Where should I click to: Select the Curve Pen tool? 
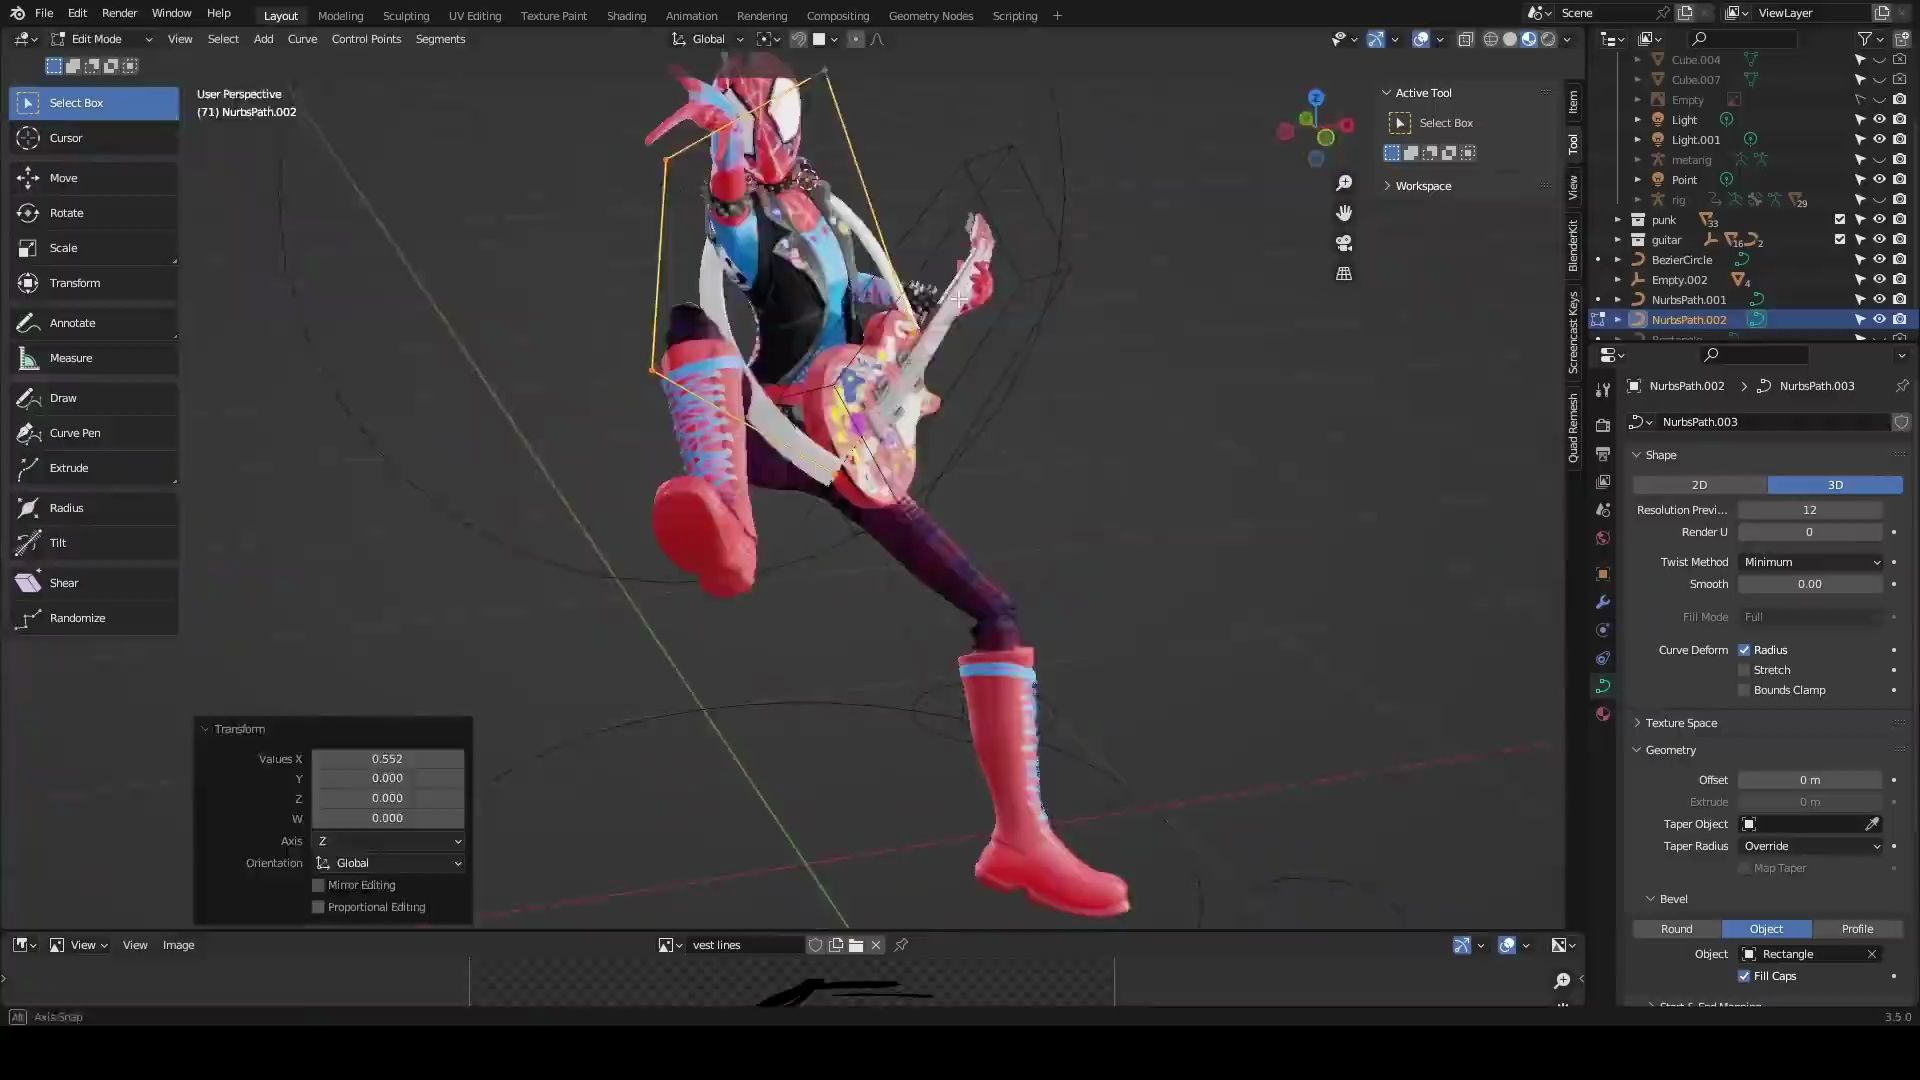[x=74, y=433]
